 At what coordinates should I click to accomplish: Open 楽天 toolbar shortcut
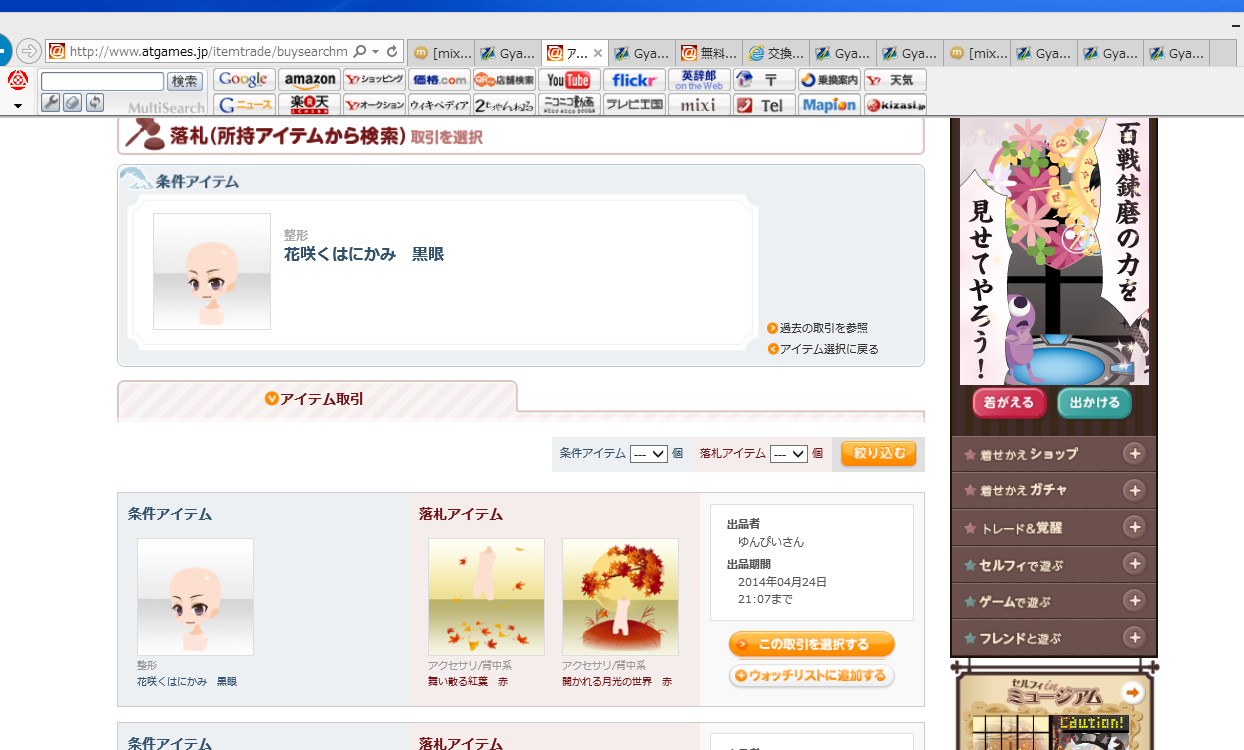point(309,104)
